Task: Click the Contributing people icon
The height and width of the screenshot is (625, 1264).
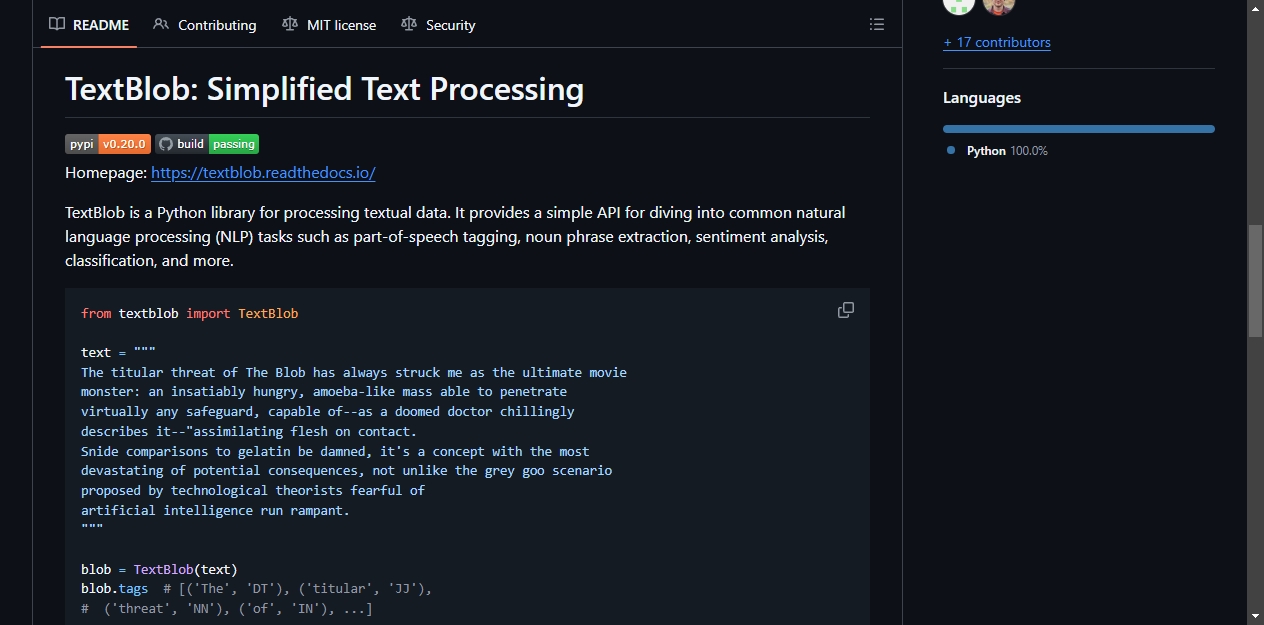Action: (x=161, y=24)
